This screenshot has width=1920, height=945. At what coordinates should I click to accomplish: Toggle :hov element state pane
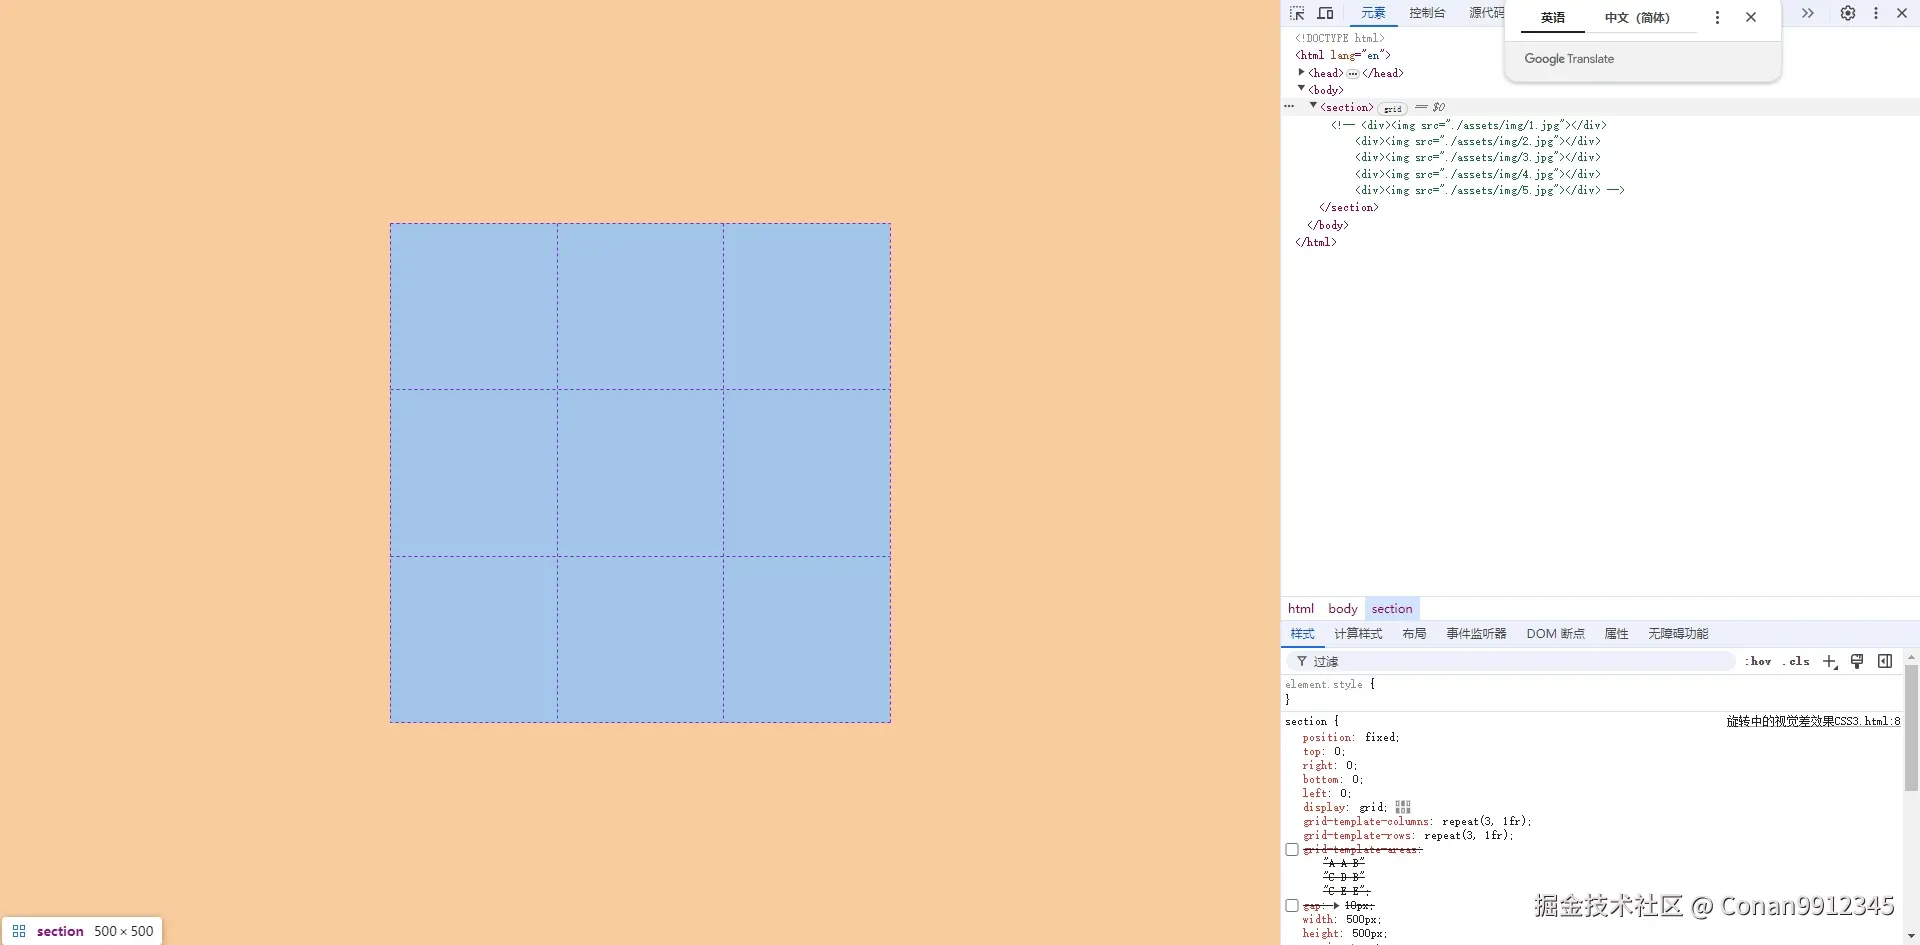click(x=1757, y=661)
